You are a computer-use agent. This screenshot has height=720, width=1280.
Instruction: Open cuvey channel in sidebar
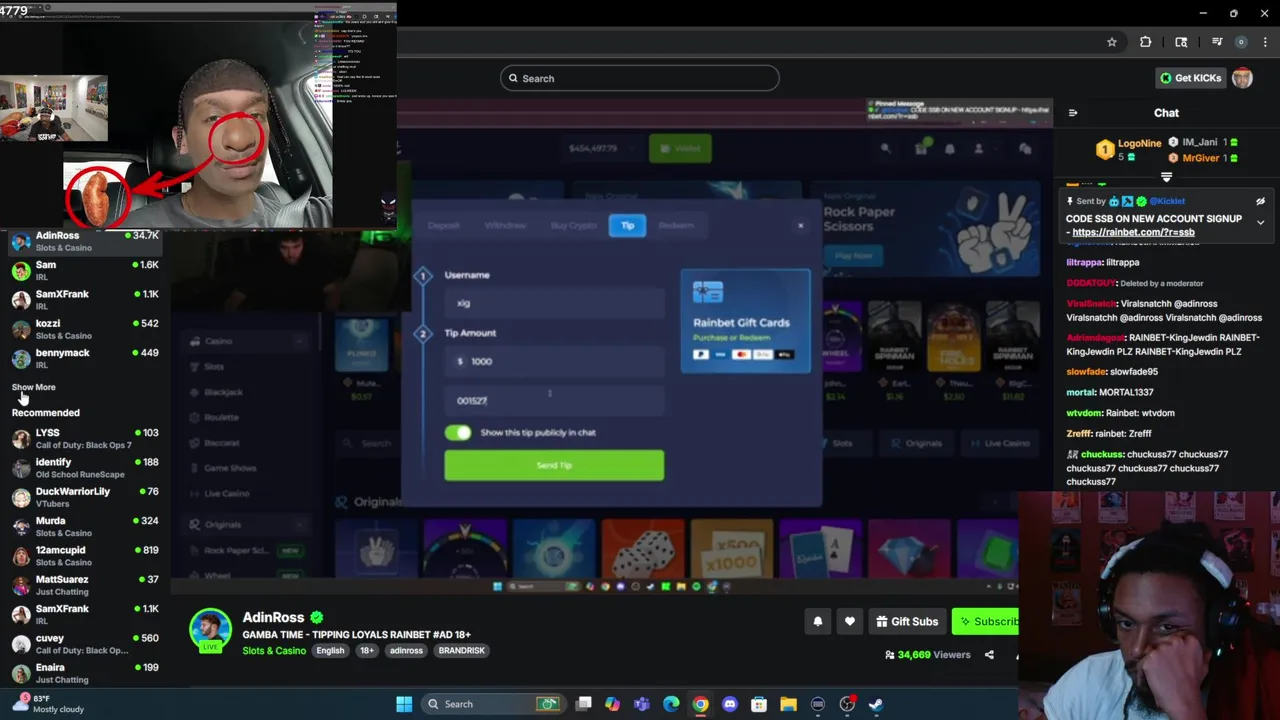(85, 643)
